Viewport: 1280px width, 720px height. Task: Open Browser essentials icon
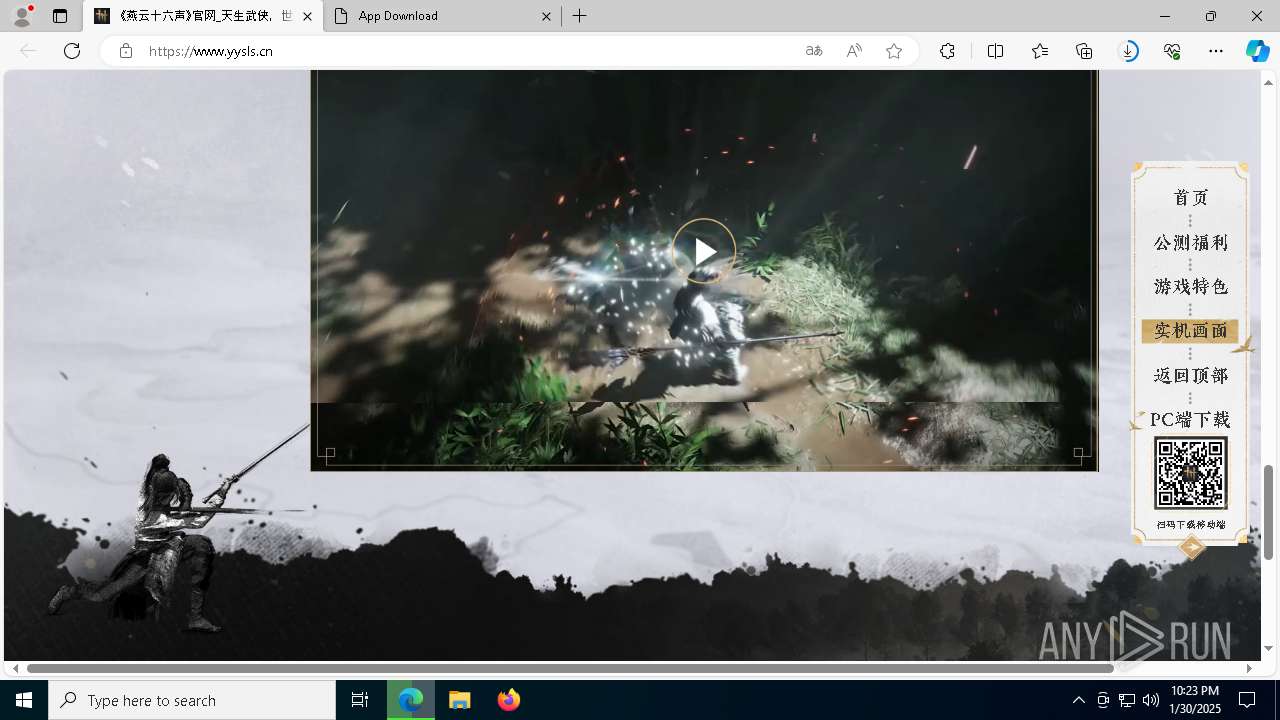pos(1172,51)
